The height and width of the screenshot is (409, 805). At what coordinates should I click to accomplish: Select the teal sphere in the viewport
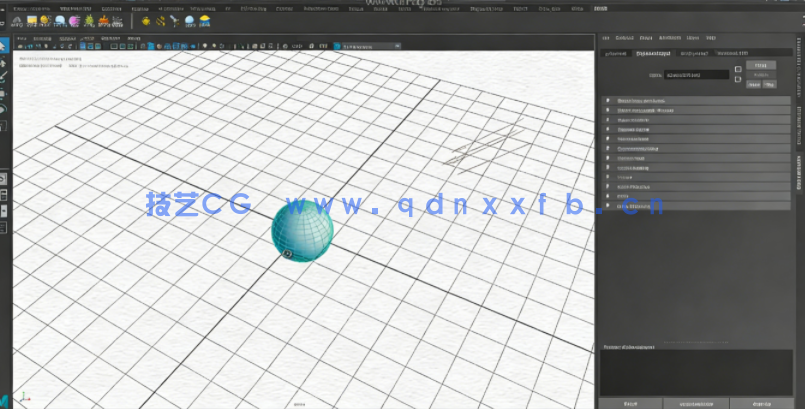(x=302, y=229)
